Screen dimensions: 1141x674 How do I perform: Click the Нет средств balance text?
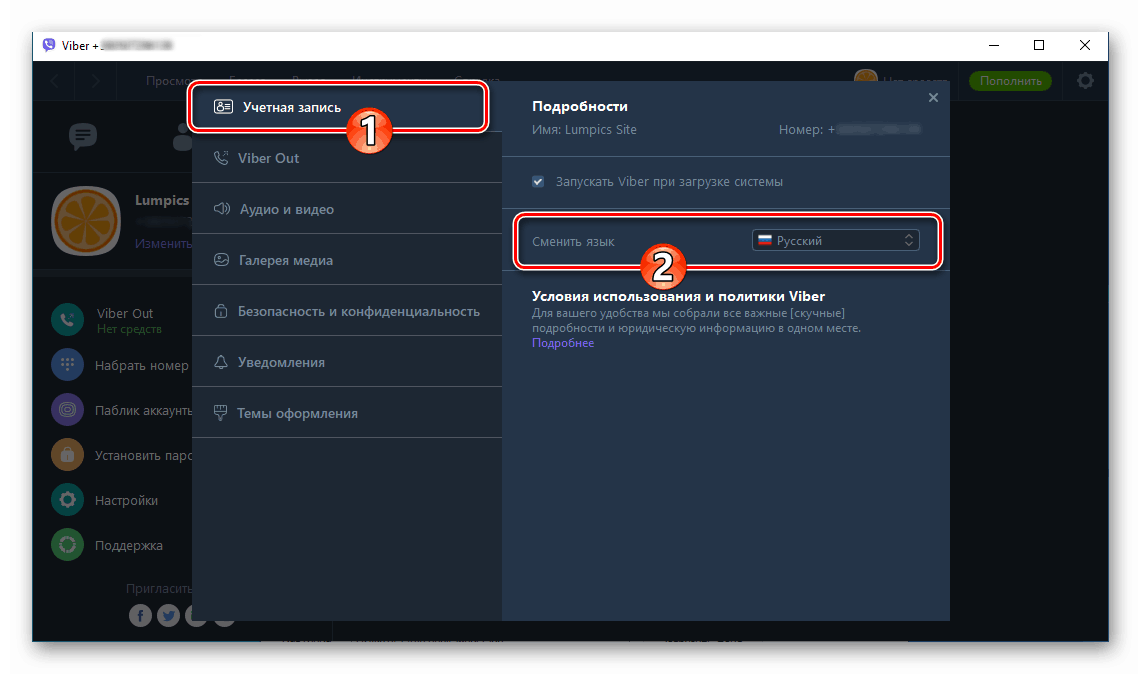[x=129, y=329]
